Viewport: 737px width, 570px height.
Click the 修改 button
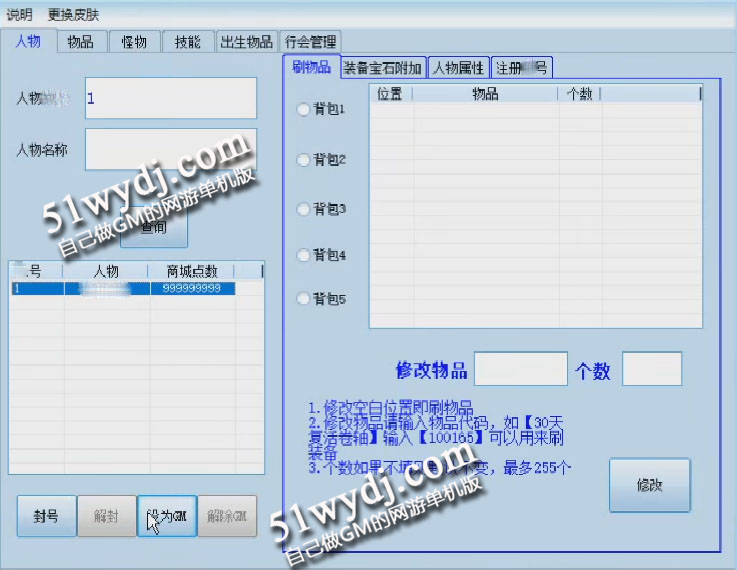[649, 485]
